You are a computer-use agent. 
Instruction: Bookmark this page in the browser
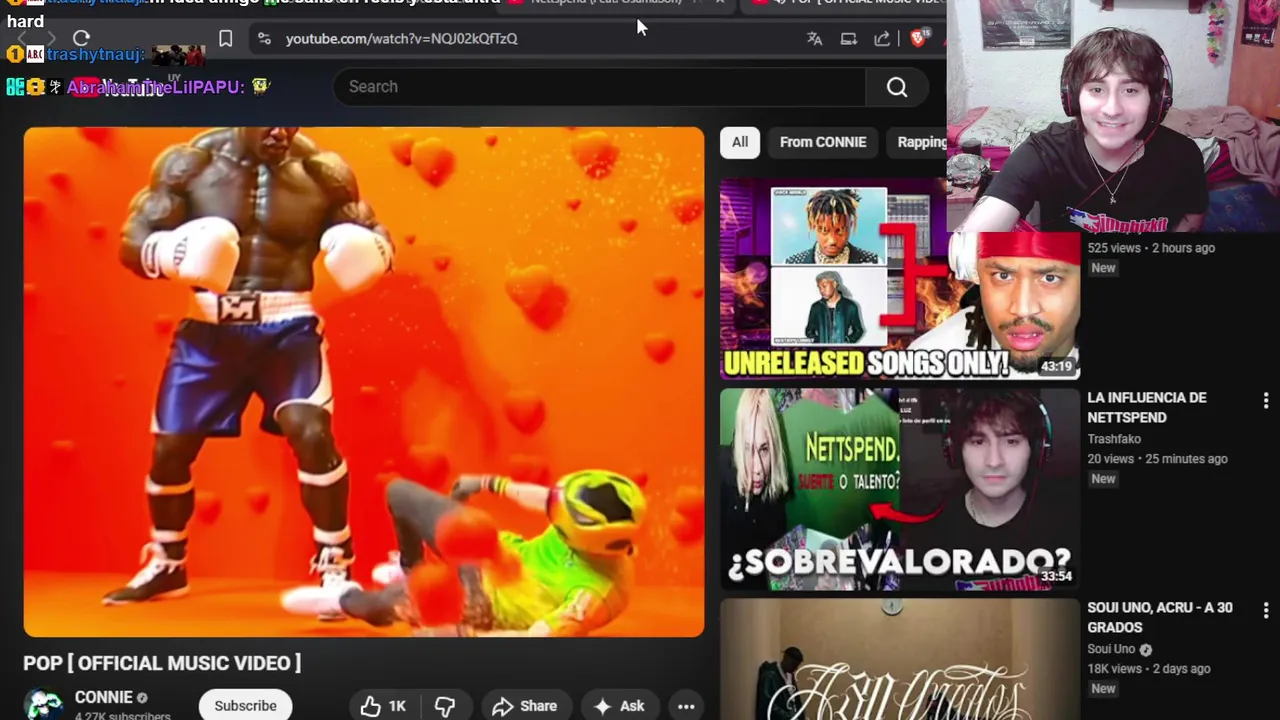click(x=225, y=38)
